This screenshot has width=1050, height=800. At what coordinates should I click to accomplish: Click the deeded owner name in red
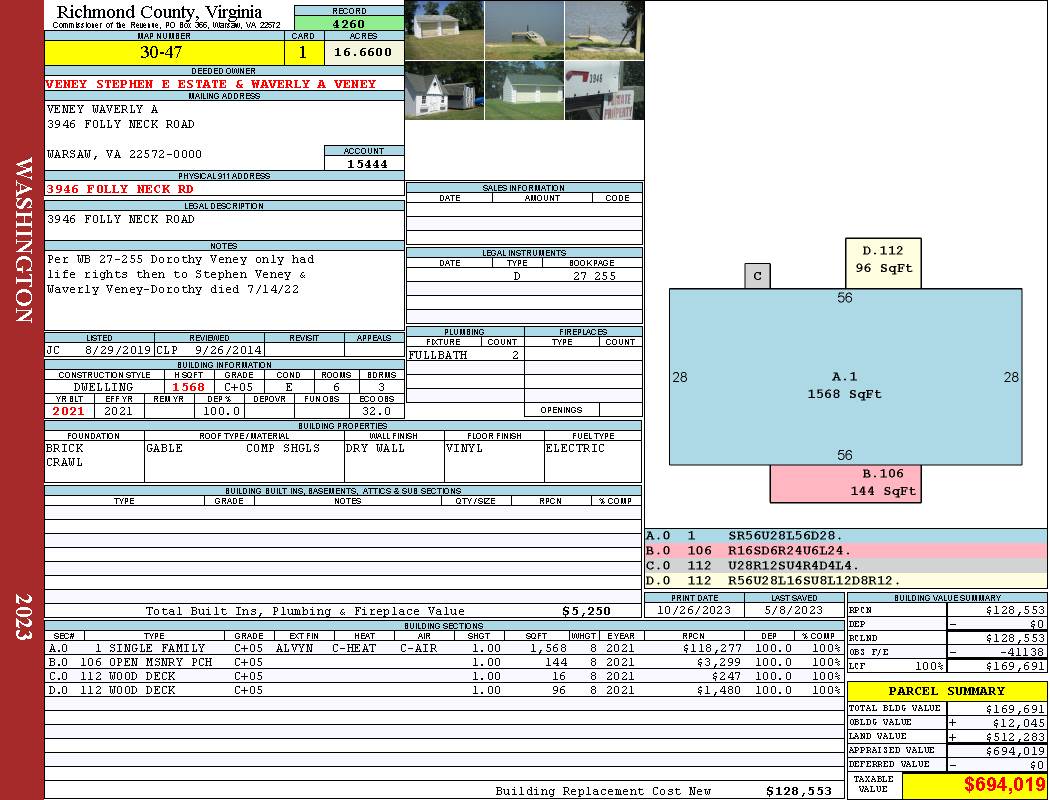(211, 84)
